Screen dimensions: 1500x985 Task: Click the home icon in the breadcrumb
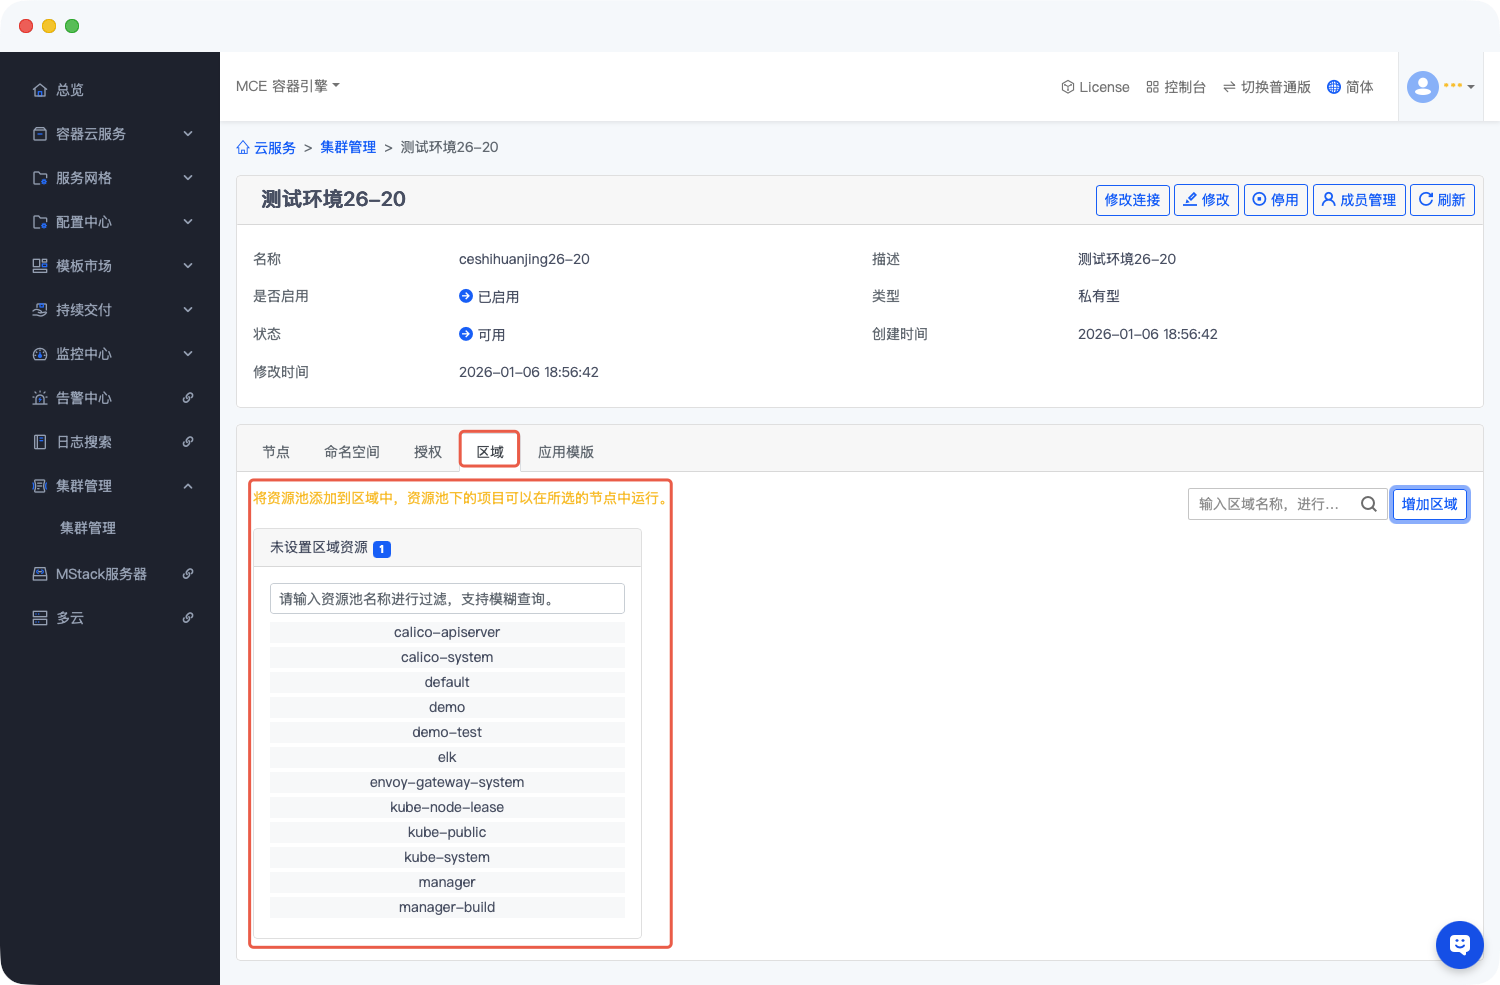pos(243,147)
